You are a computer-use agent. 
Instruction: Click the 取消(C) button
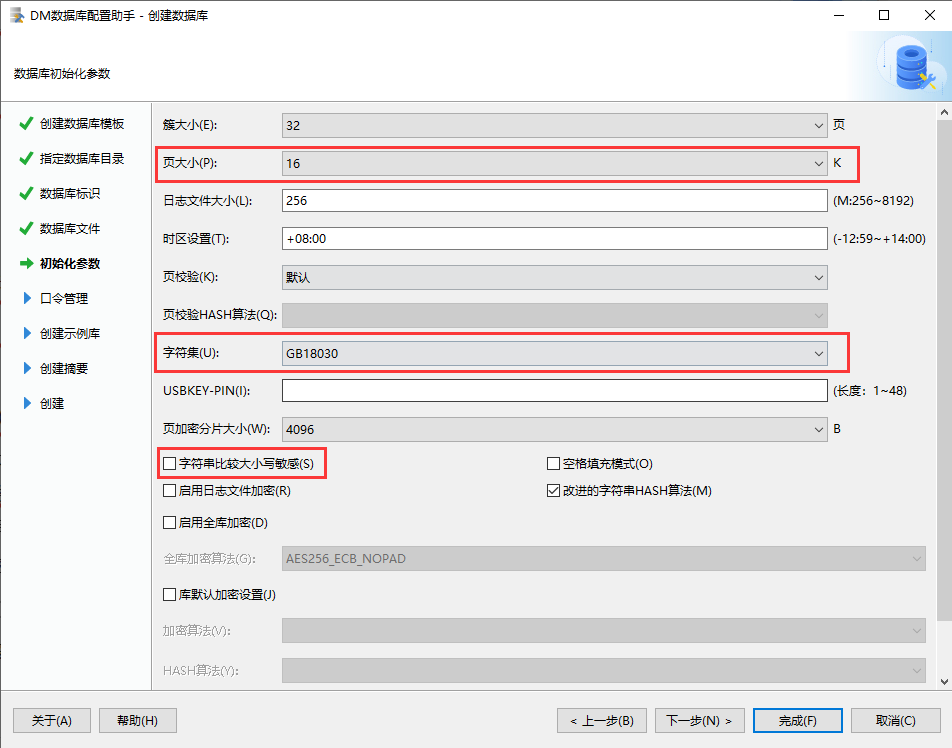[896, 721]
